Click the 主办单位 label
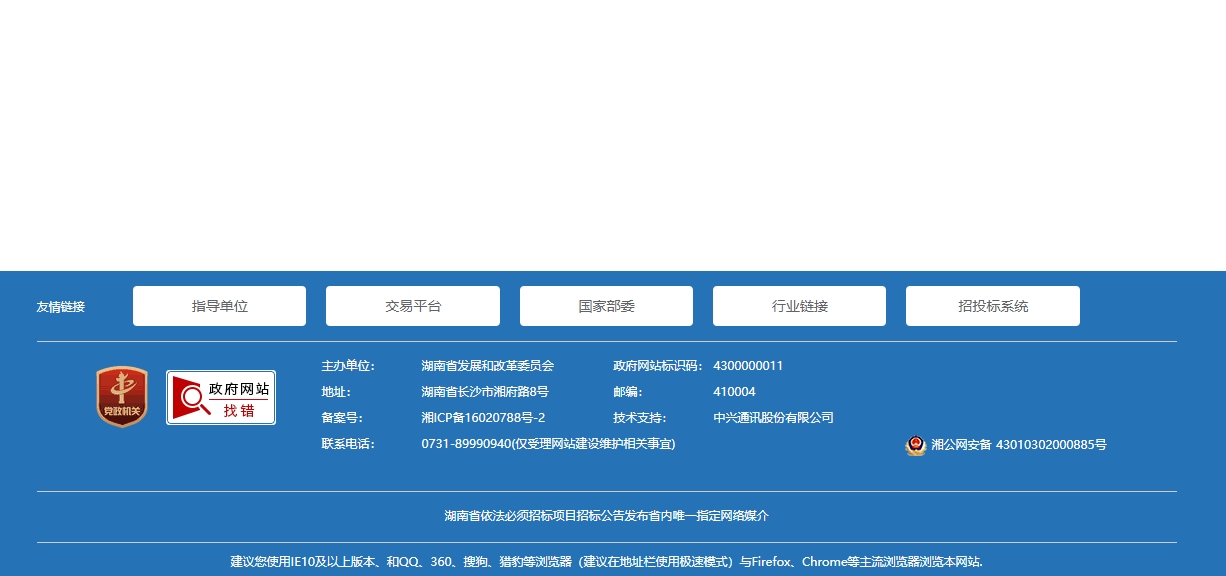The width and height of the screenshot is (1226, 576). (347, 366)
